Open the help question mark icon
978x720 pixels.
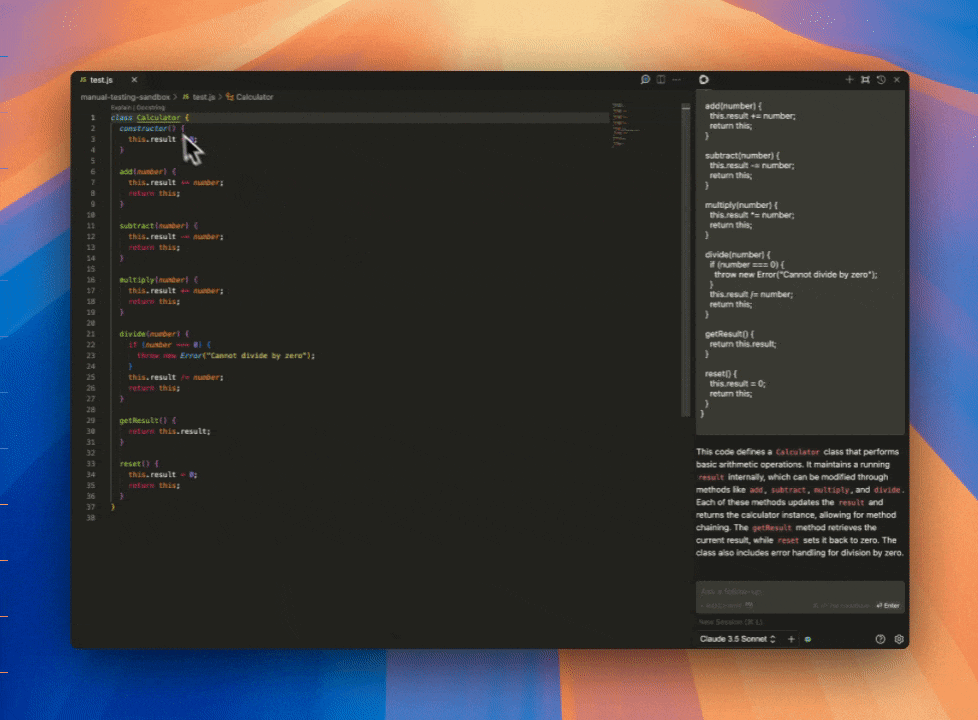click(x=880, y=639)
